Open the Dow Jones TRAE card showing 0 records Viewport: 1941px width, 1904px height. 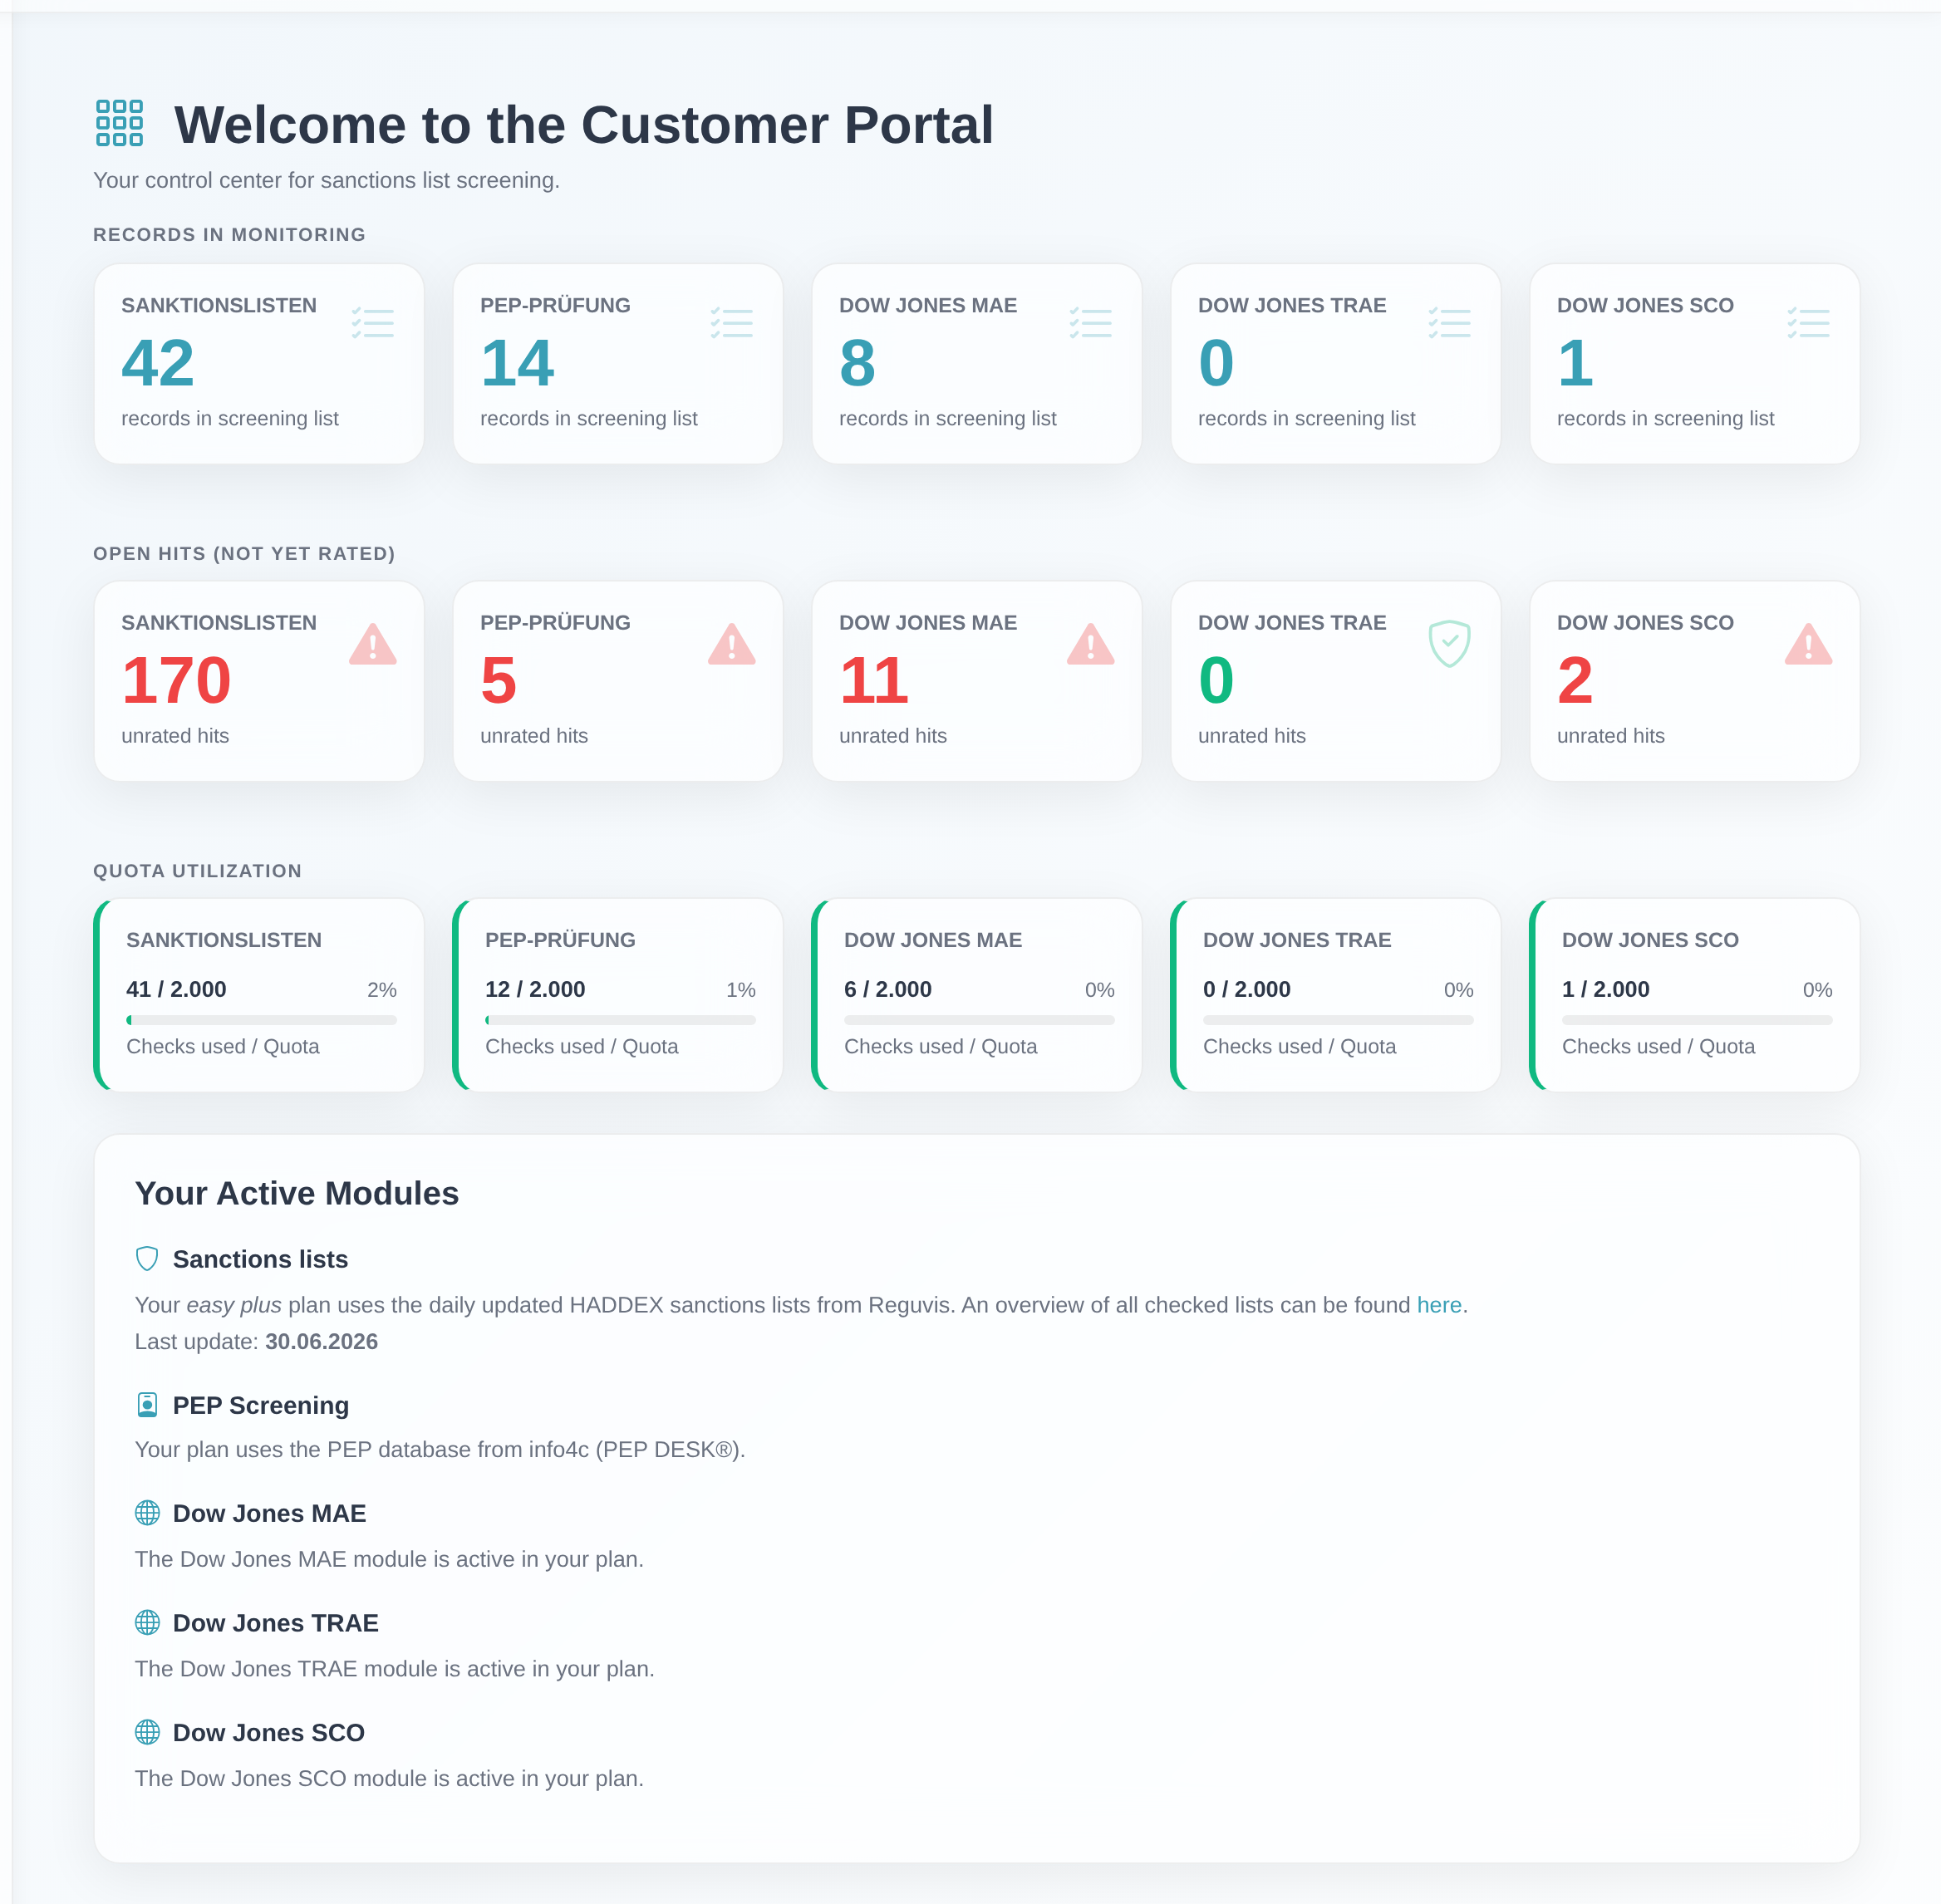coord(1336,364)
